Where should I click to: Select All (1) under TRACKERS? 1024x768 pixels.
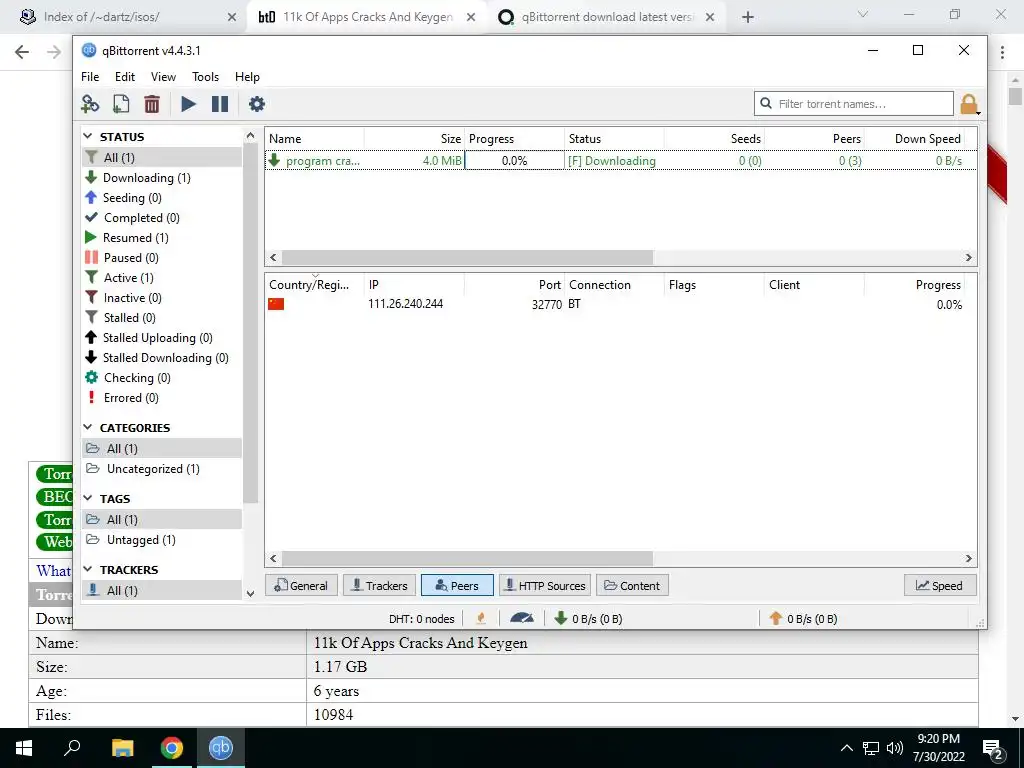162,590
